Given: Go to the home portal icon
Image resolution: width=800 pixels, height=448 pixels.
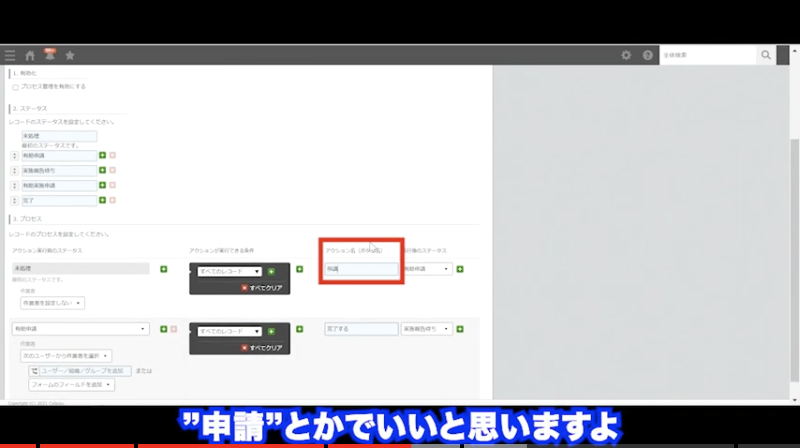Looking at the screenshot, I should [x=30, y=55].
